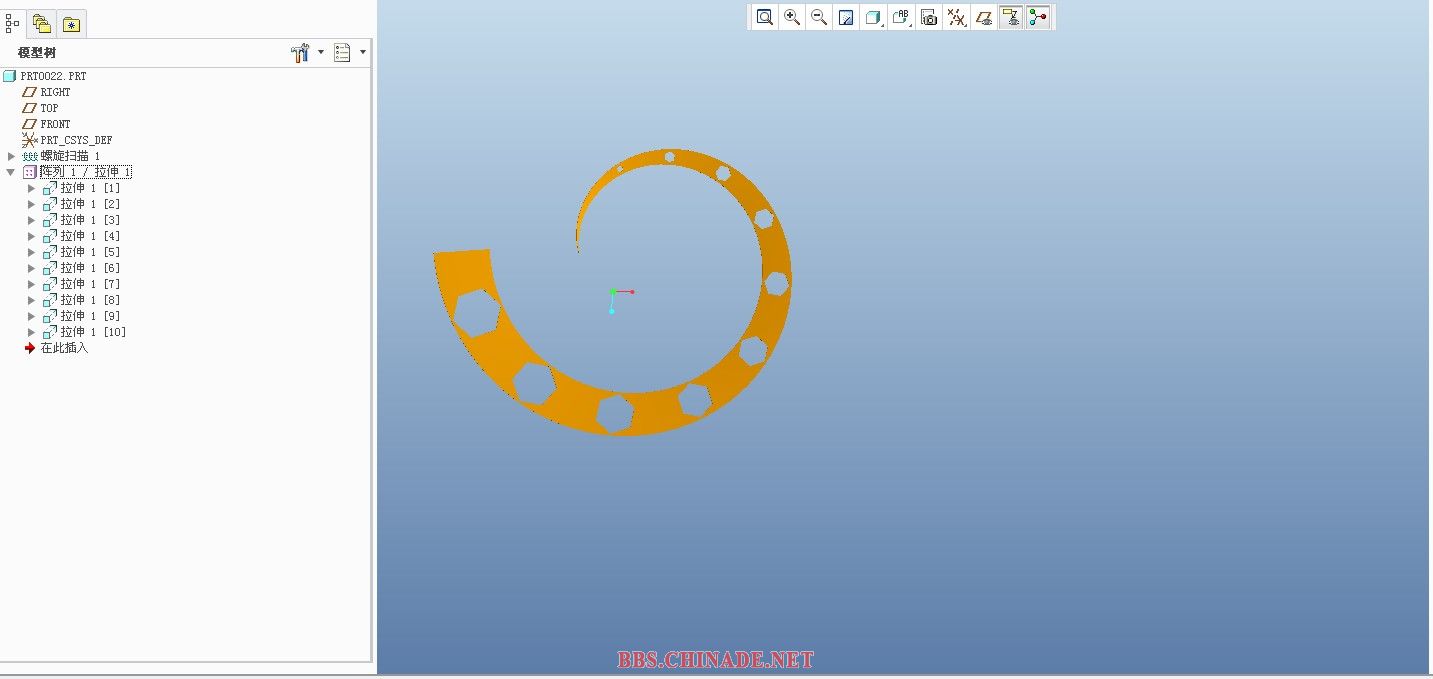Open the Datum Display Filters dropdown
Viewport: 1433px width, 679px height.
[957, 17]
